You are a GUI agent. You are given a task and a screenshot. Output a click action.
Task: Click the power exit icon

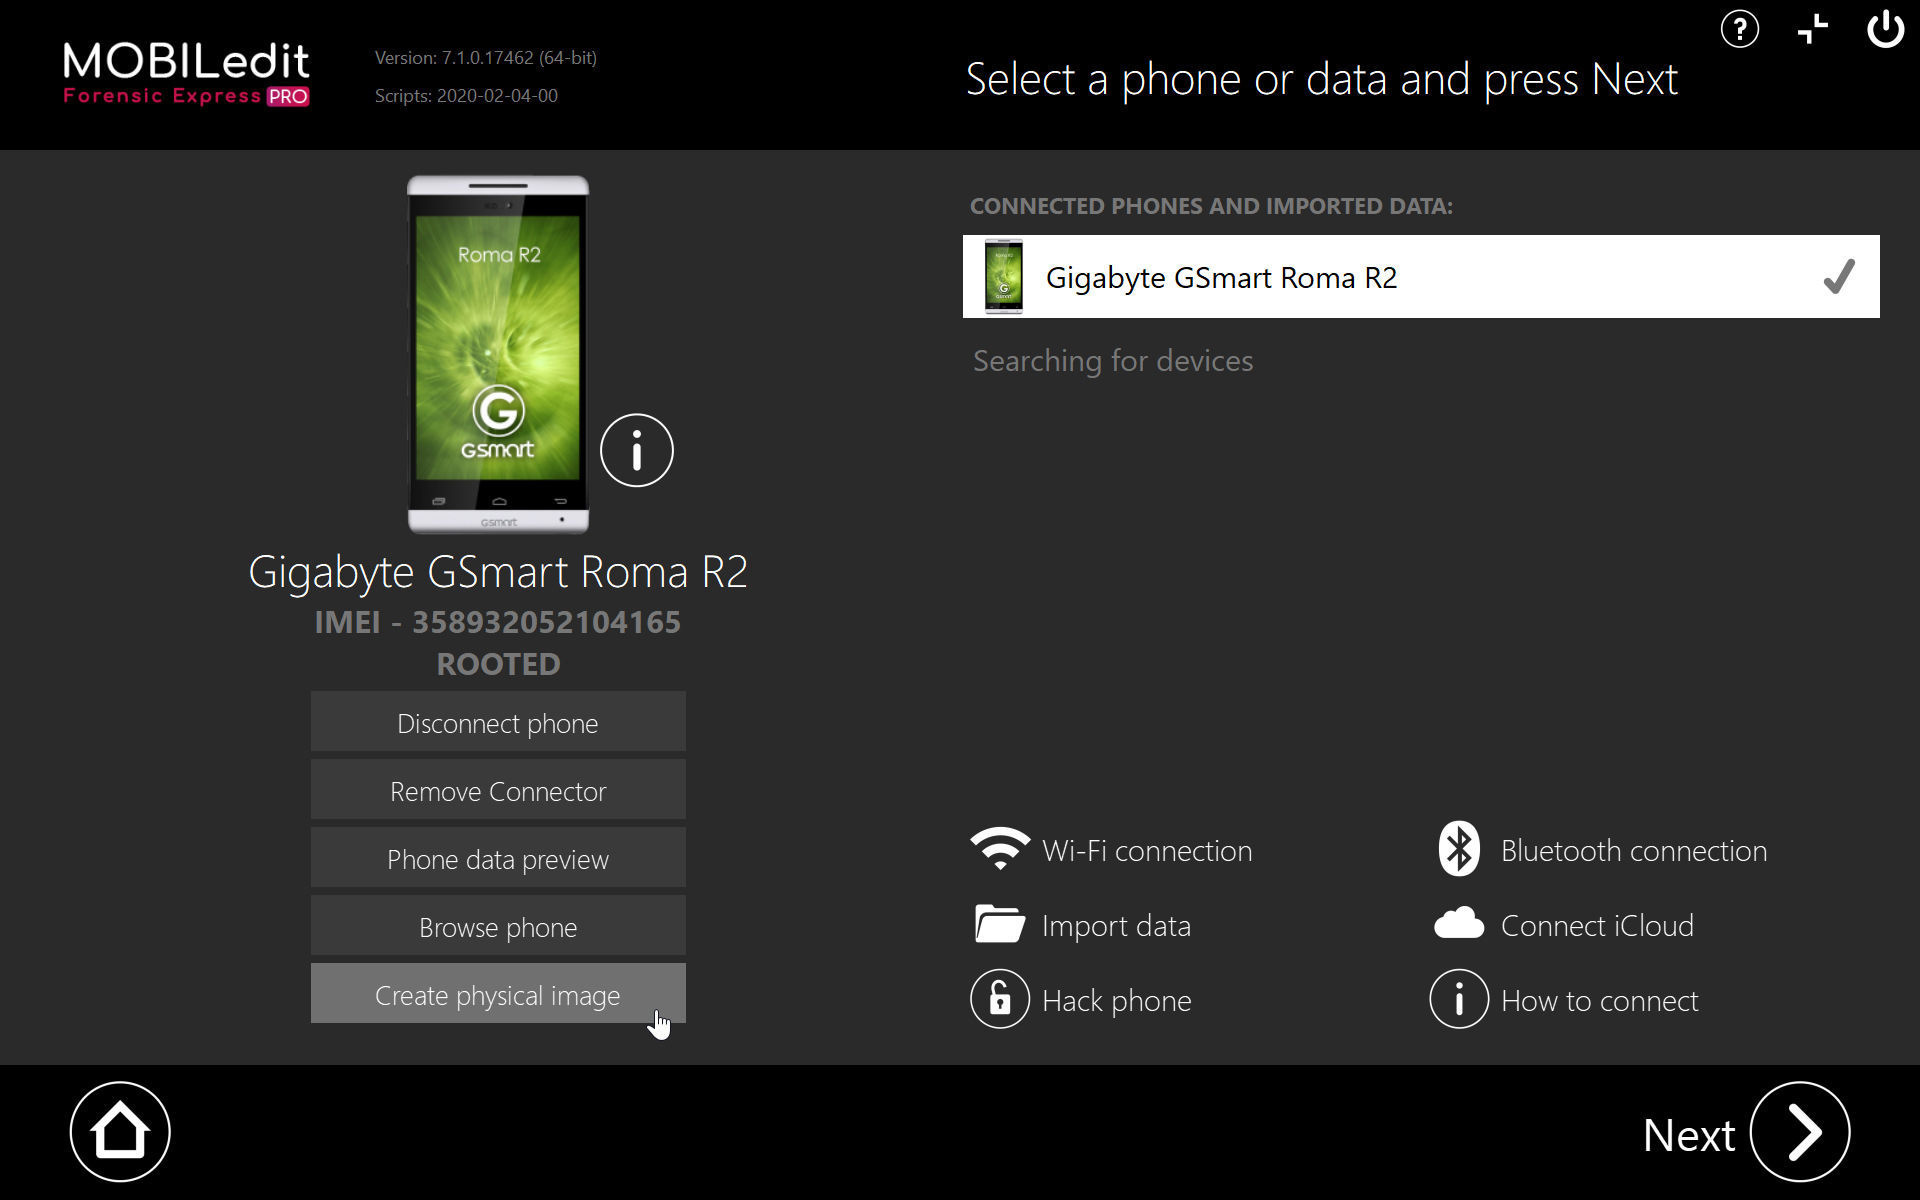click(1885, 29)
